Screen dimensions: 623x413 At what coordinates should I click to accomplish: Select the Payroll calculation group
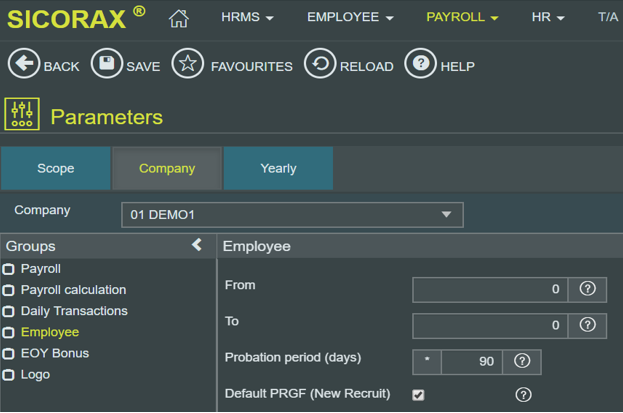[73, 290]
